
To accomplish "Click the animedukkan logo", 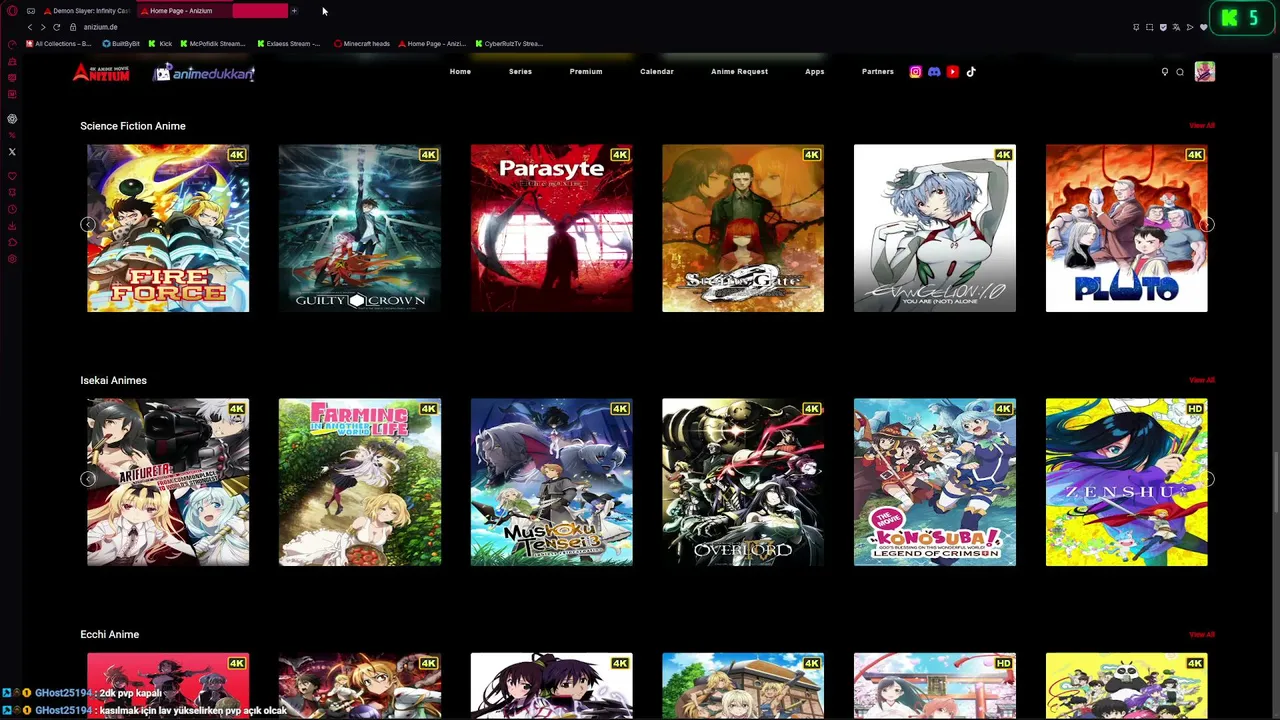I will point(204,73).
